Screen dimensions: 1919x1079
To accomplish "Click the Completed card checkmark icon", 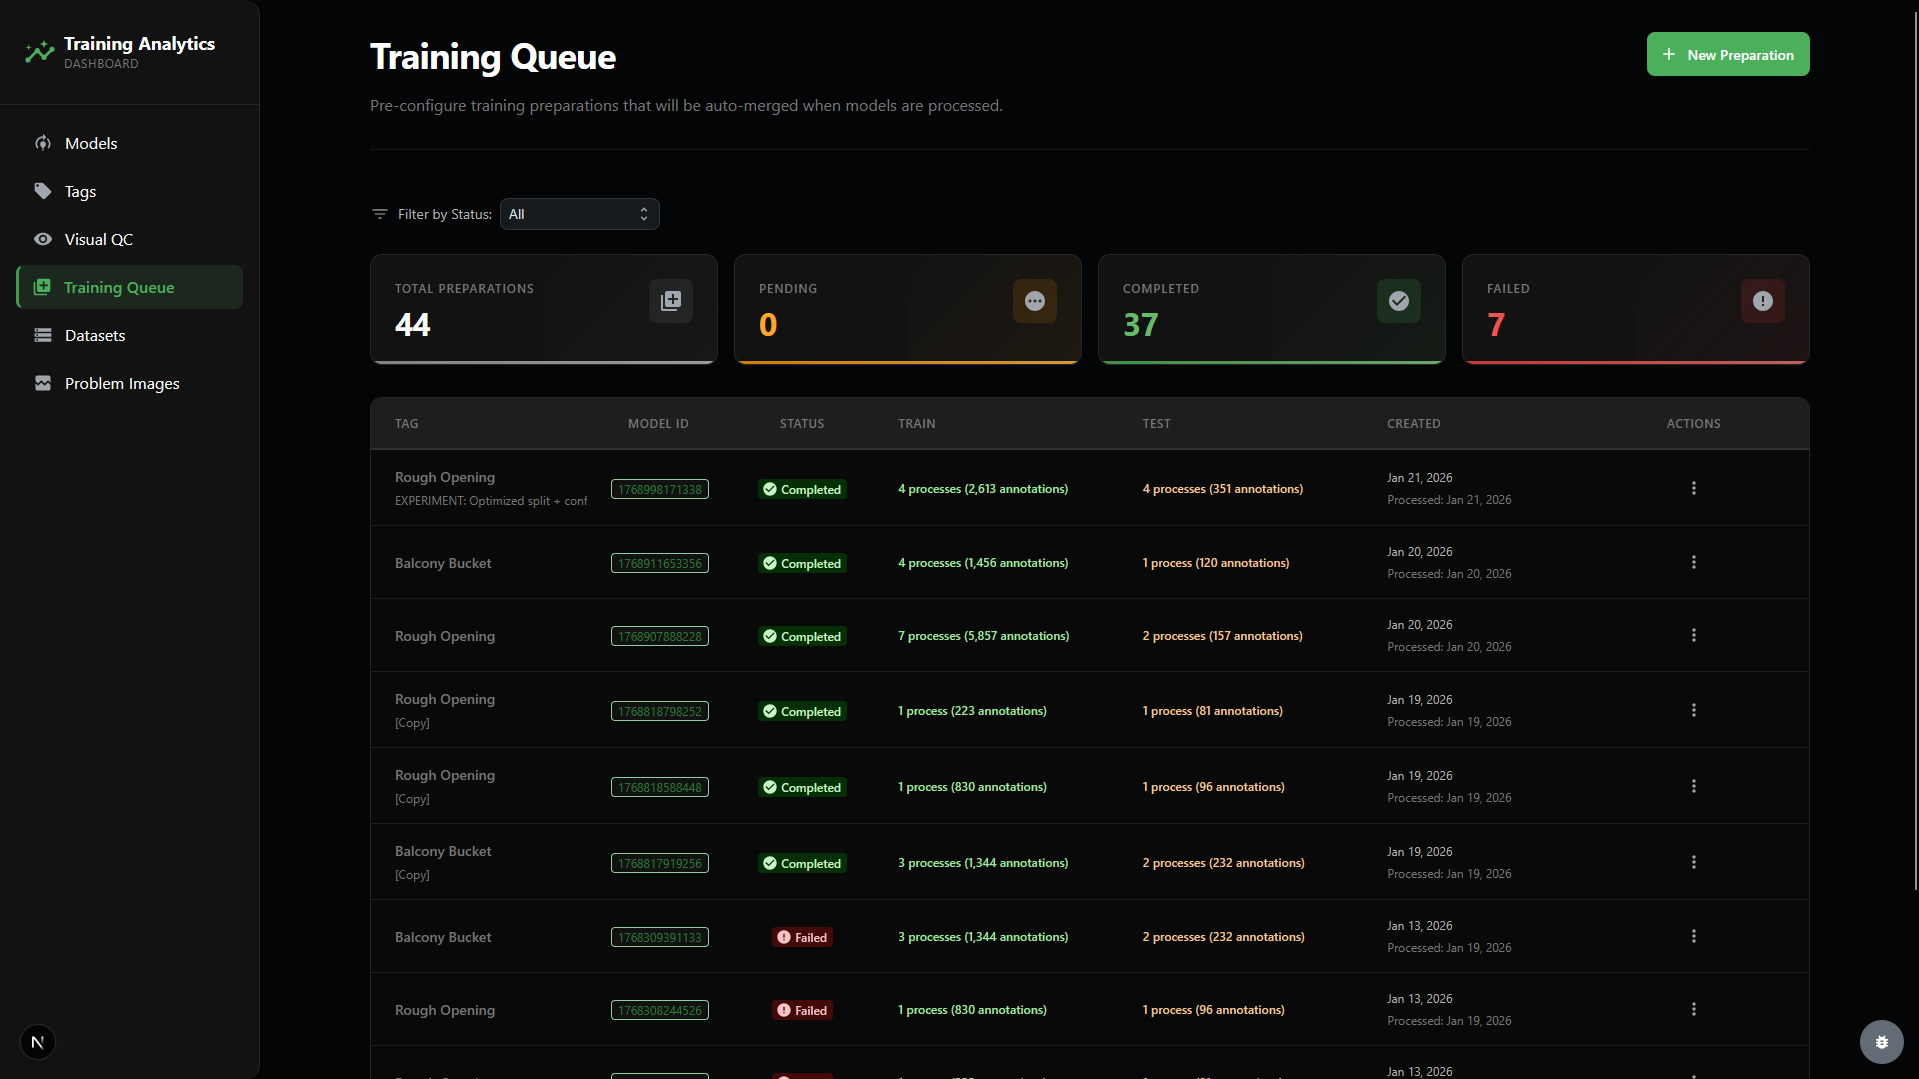I will tap(1399, 301).
